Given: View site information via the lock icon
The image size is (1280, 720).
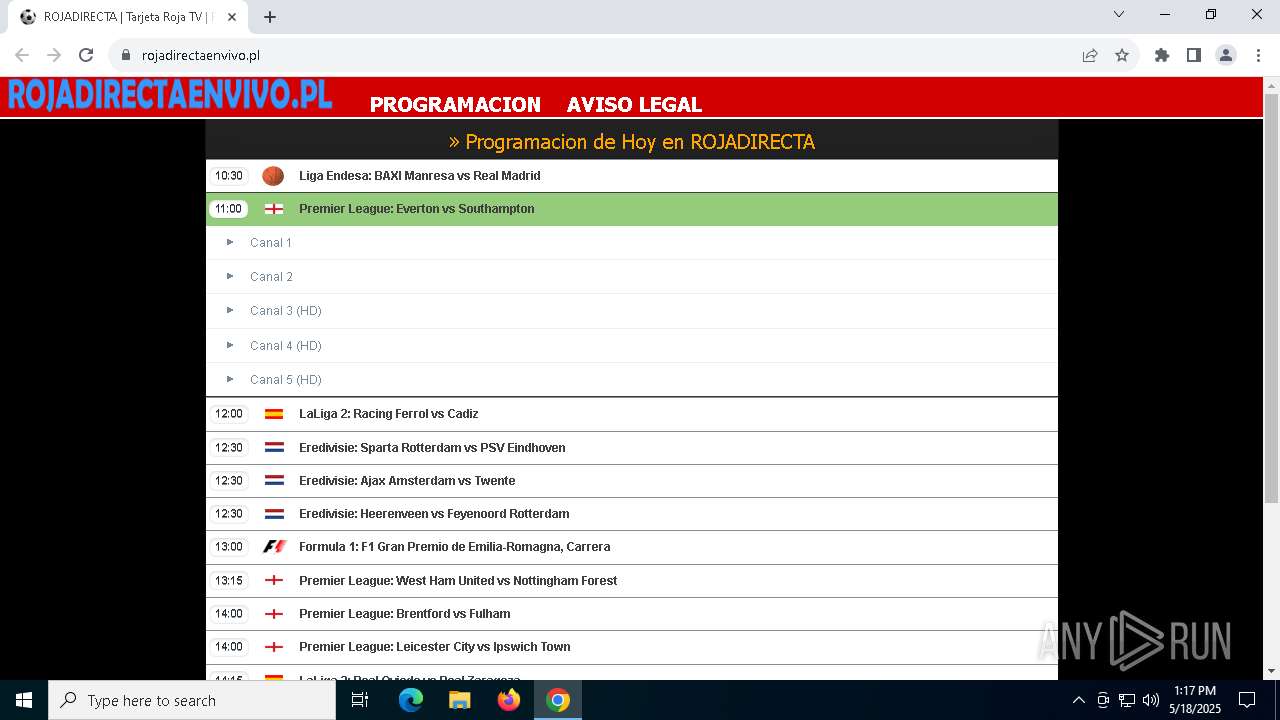Looking at the screenshot, I should (126, 55).
